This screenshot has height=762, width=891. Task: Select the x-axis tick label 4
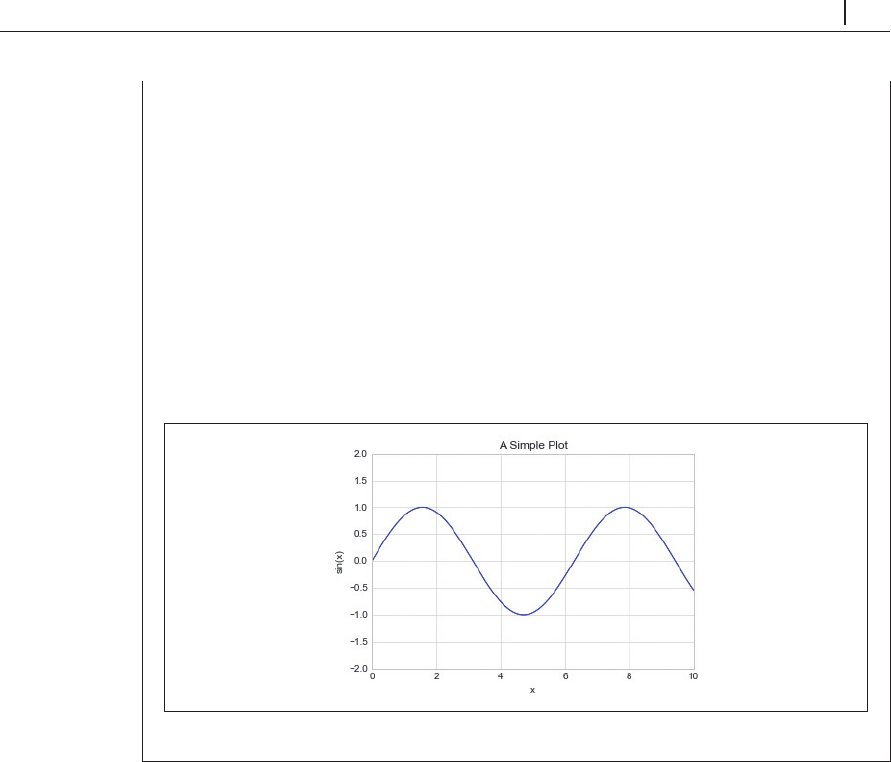pyautogui.click(x=501, y=677)
